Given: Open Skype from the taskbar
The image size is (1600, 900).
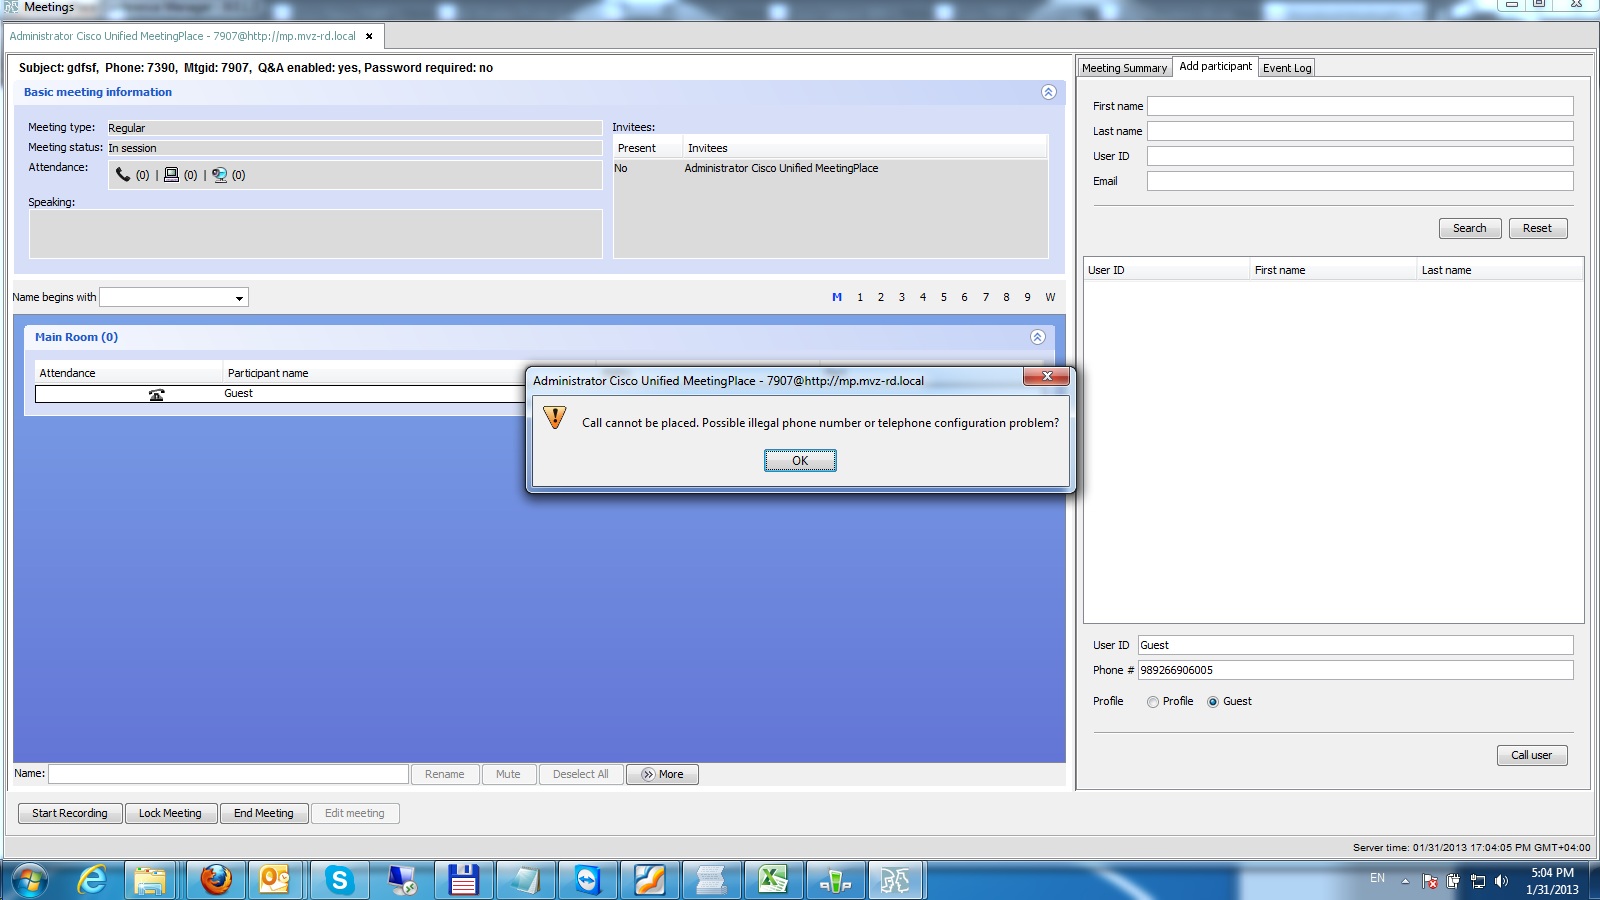Looking at the screenshot, I should 339,881.
